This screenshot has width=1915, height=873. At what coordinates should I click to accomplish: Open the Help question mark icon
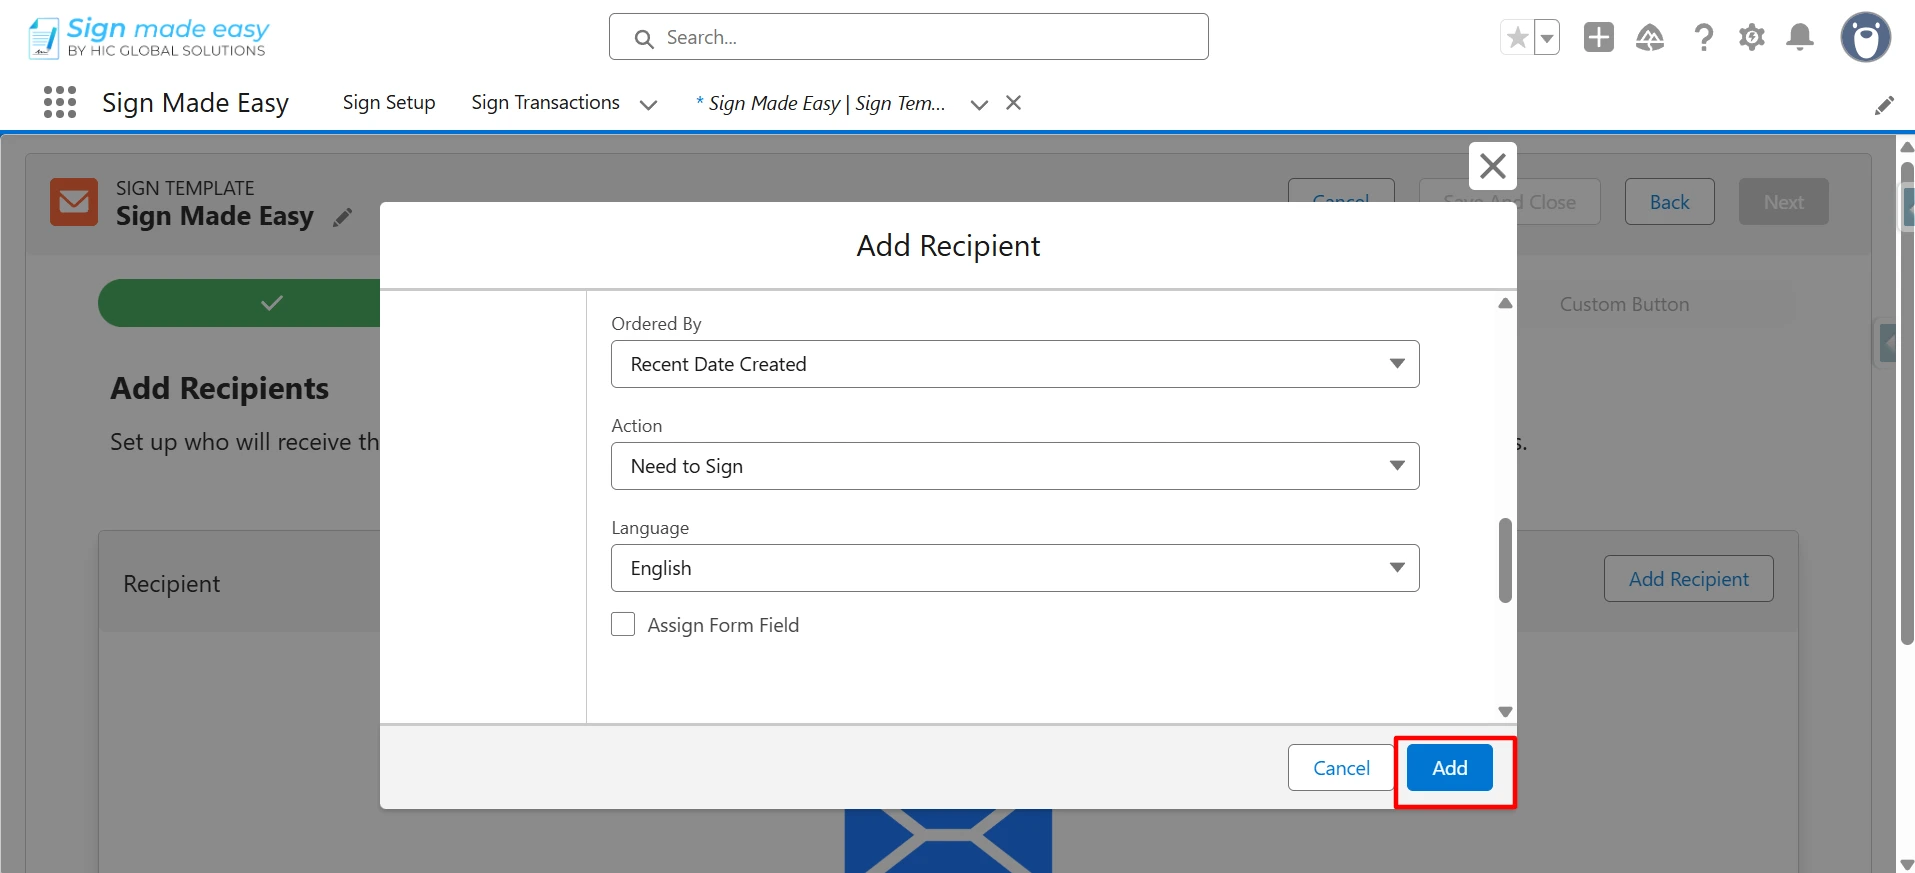click(x=1703, y=38)
